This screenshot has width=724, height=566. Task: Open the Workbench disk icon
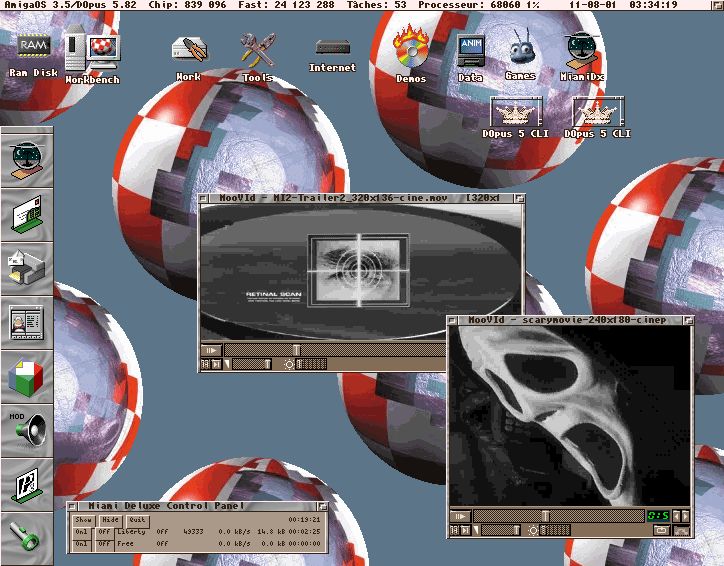tap(92, 52)
